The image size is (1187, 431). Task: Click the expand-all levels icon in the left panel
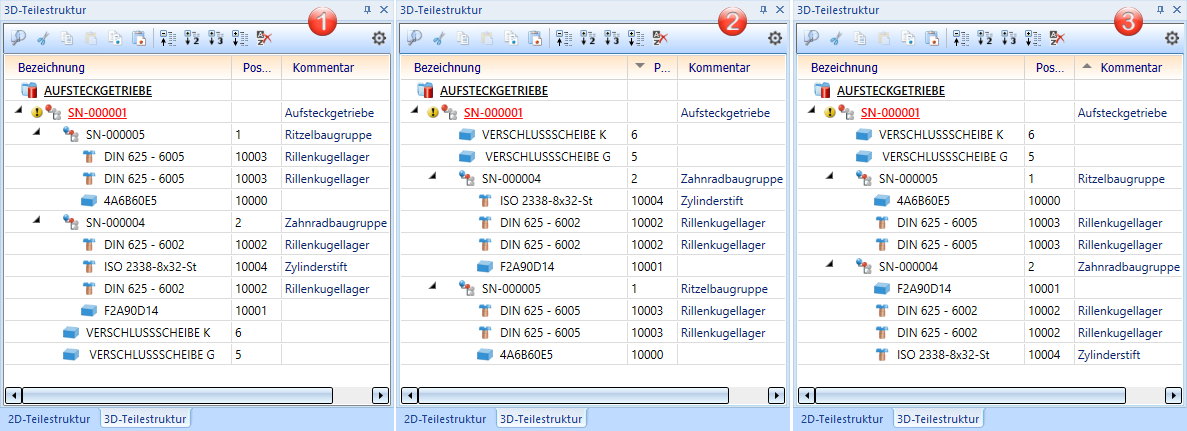[x=240, y=38]
